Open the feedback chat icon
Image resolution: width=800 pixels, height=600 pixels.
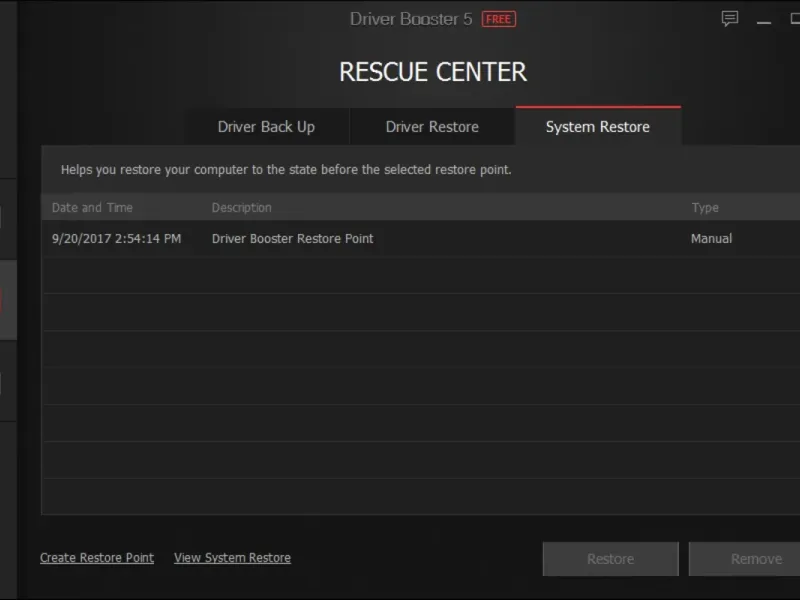730,19
